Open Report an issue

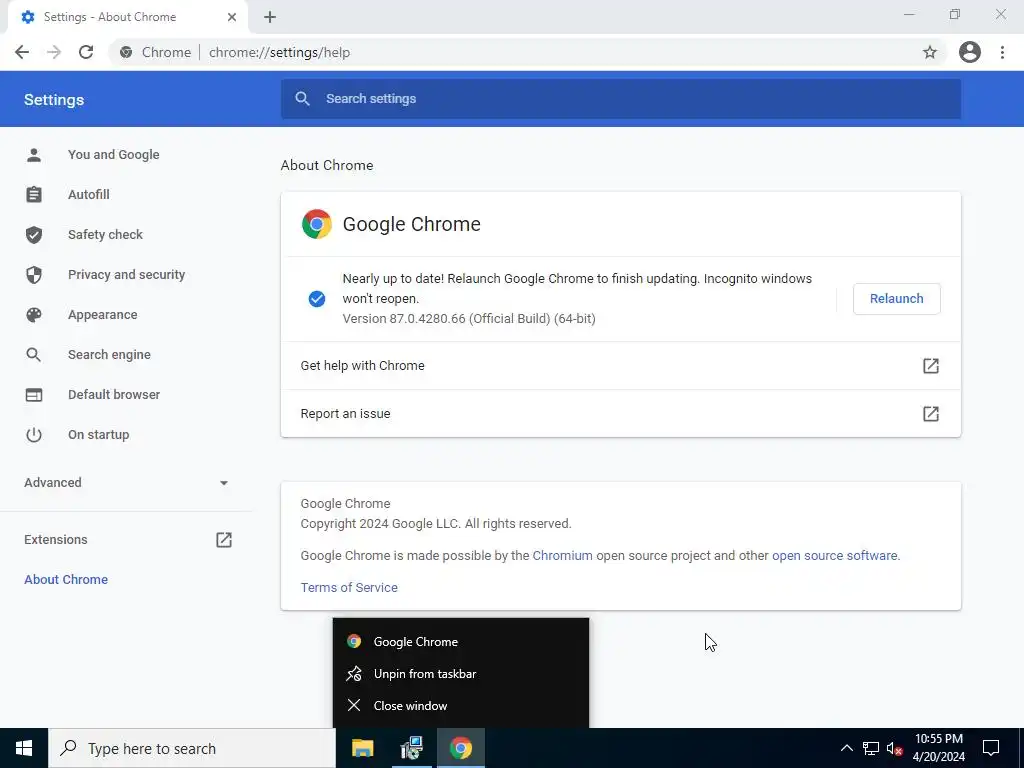point(620,413)
